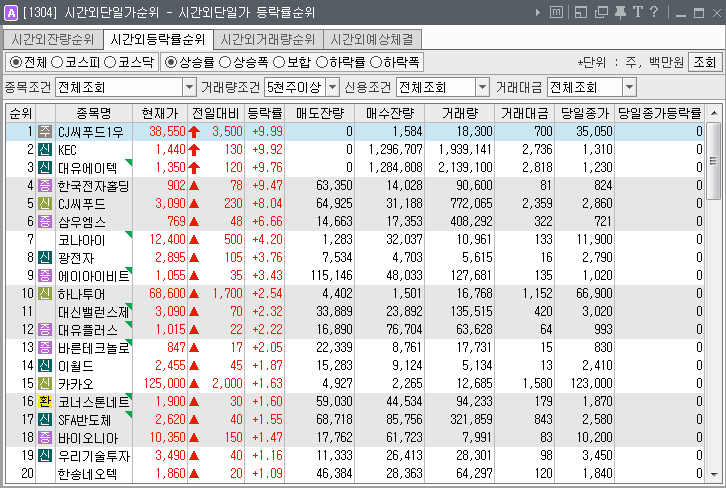Select the 상승률 radio button
The width and height of the screenshot is (726, 488).
pos(171,62)
